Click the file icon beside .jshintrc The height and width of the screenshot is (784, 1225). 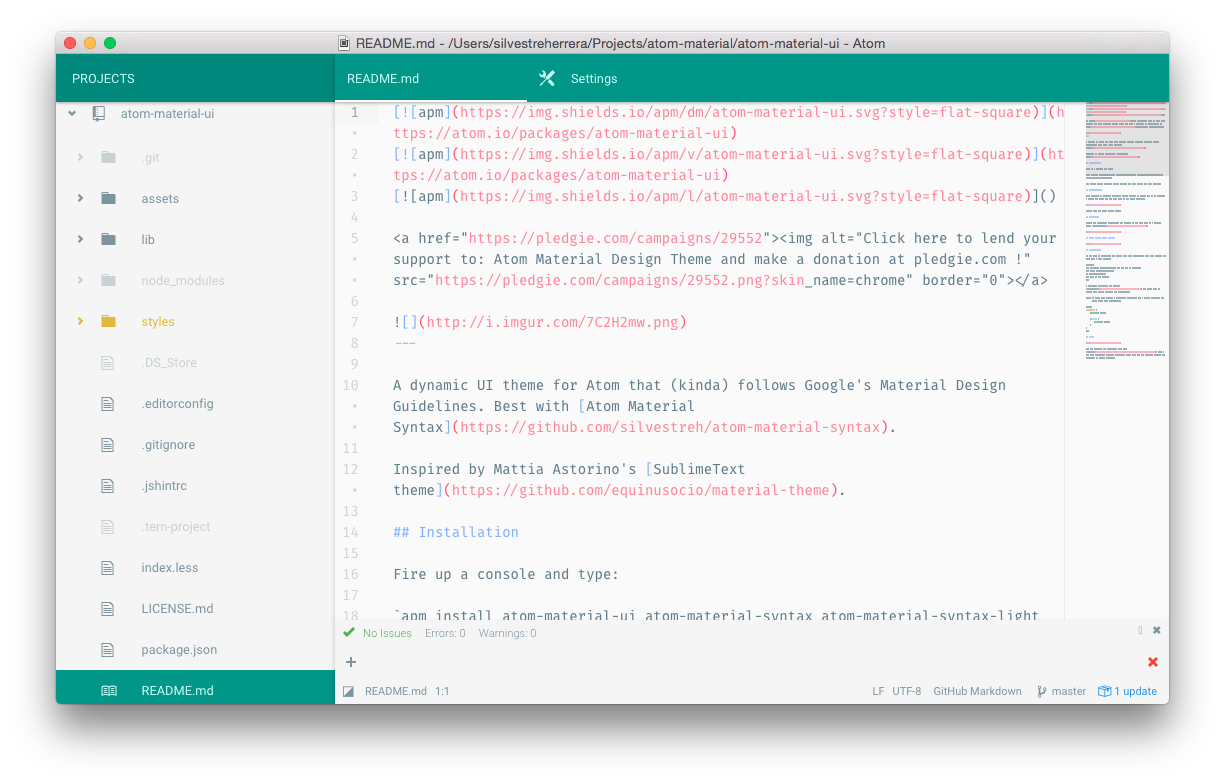point(108,486)
